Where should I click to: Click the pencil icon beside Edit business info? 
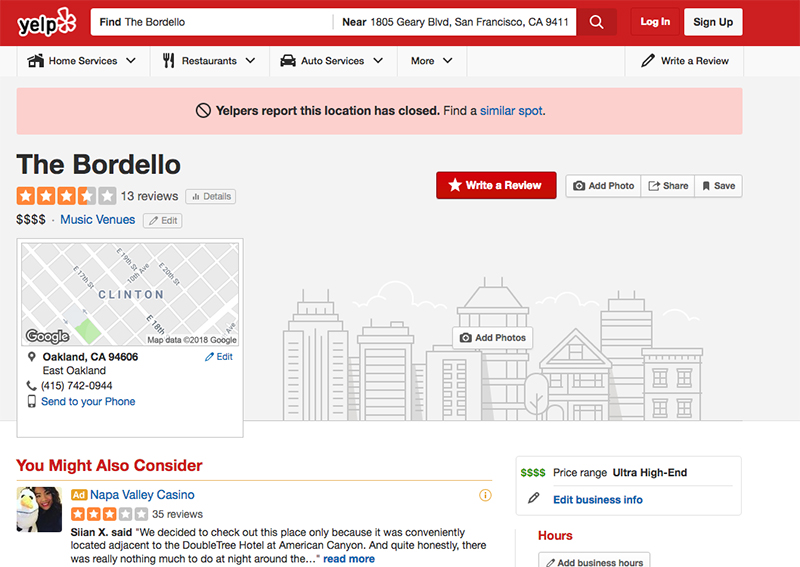pos(534,498)
